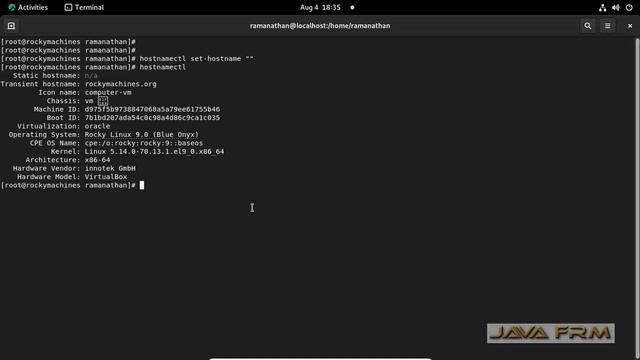Click the standalone hostnamectl command line

tap(163, 67)
